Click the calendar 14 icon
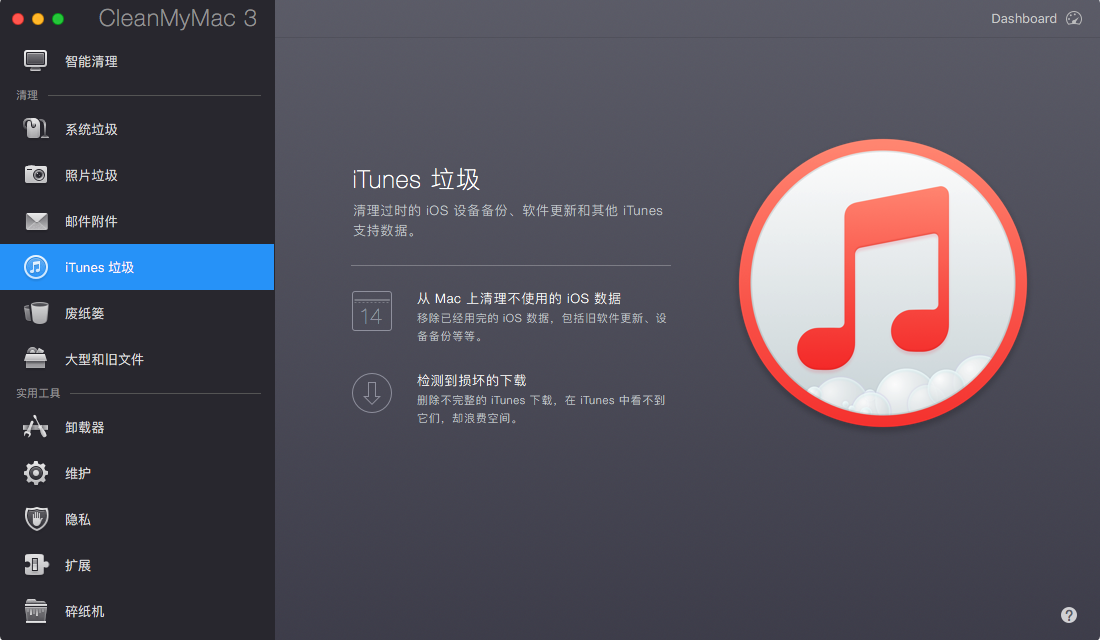This screenshot has width=1100, height=640. click(372, 311)
